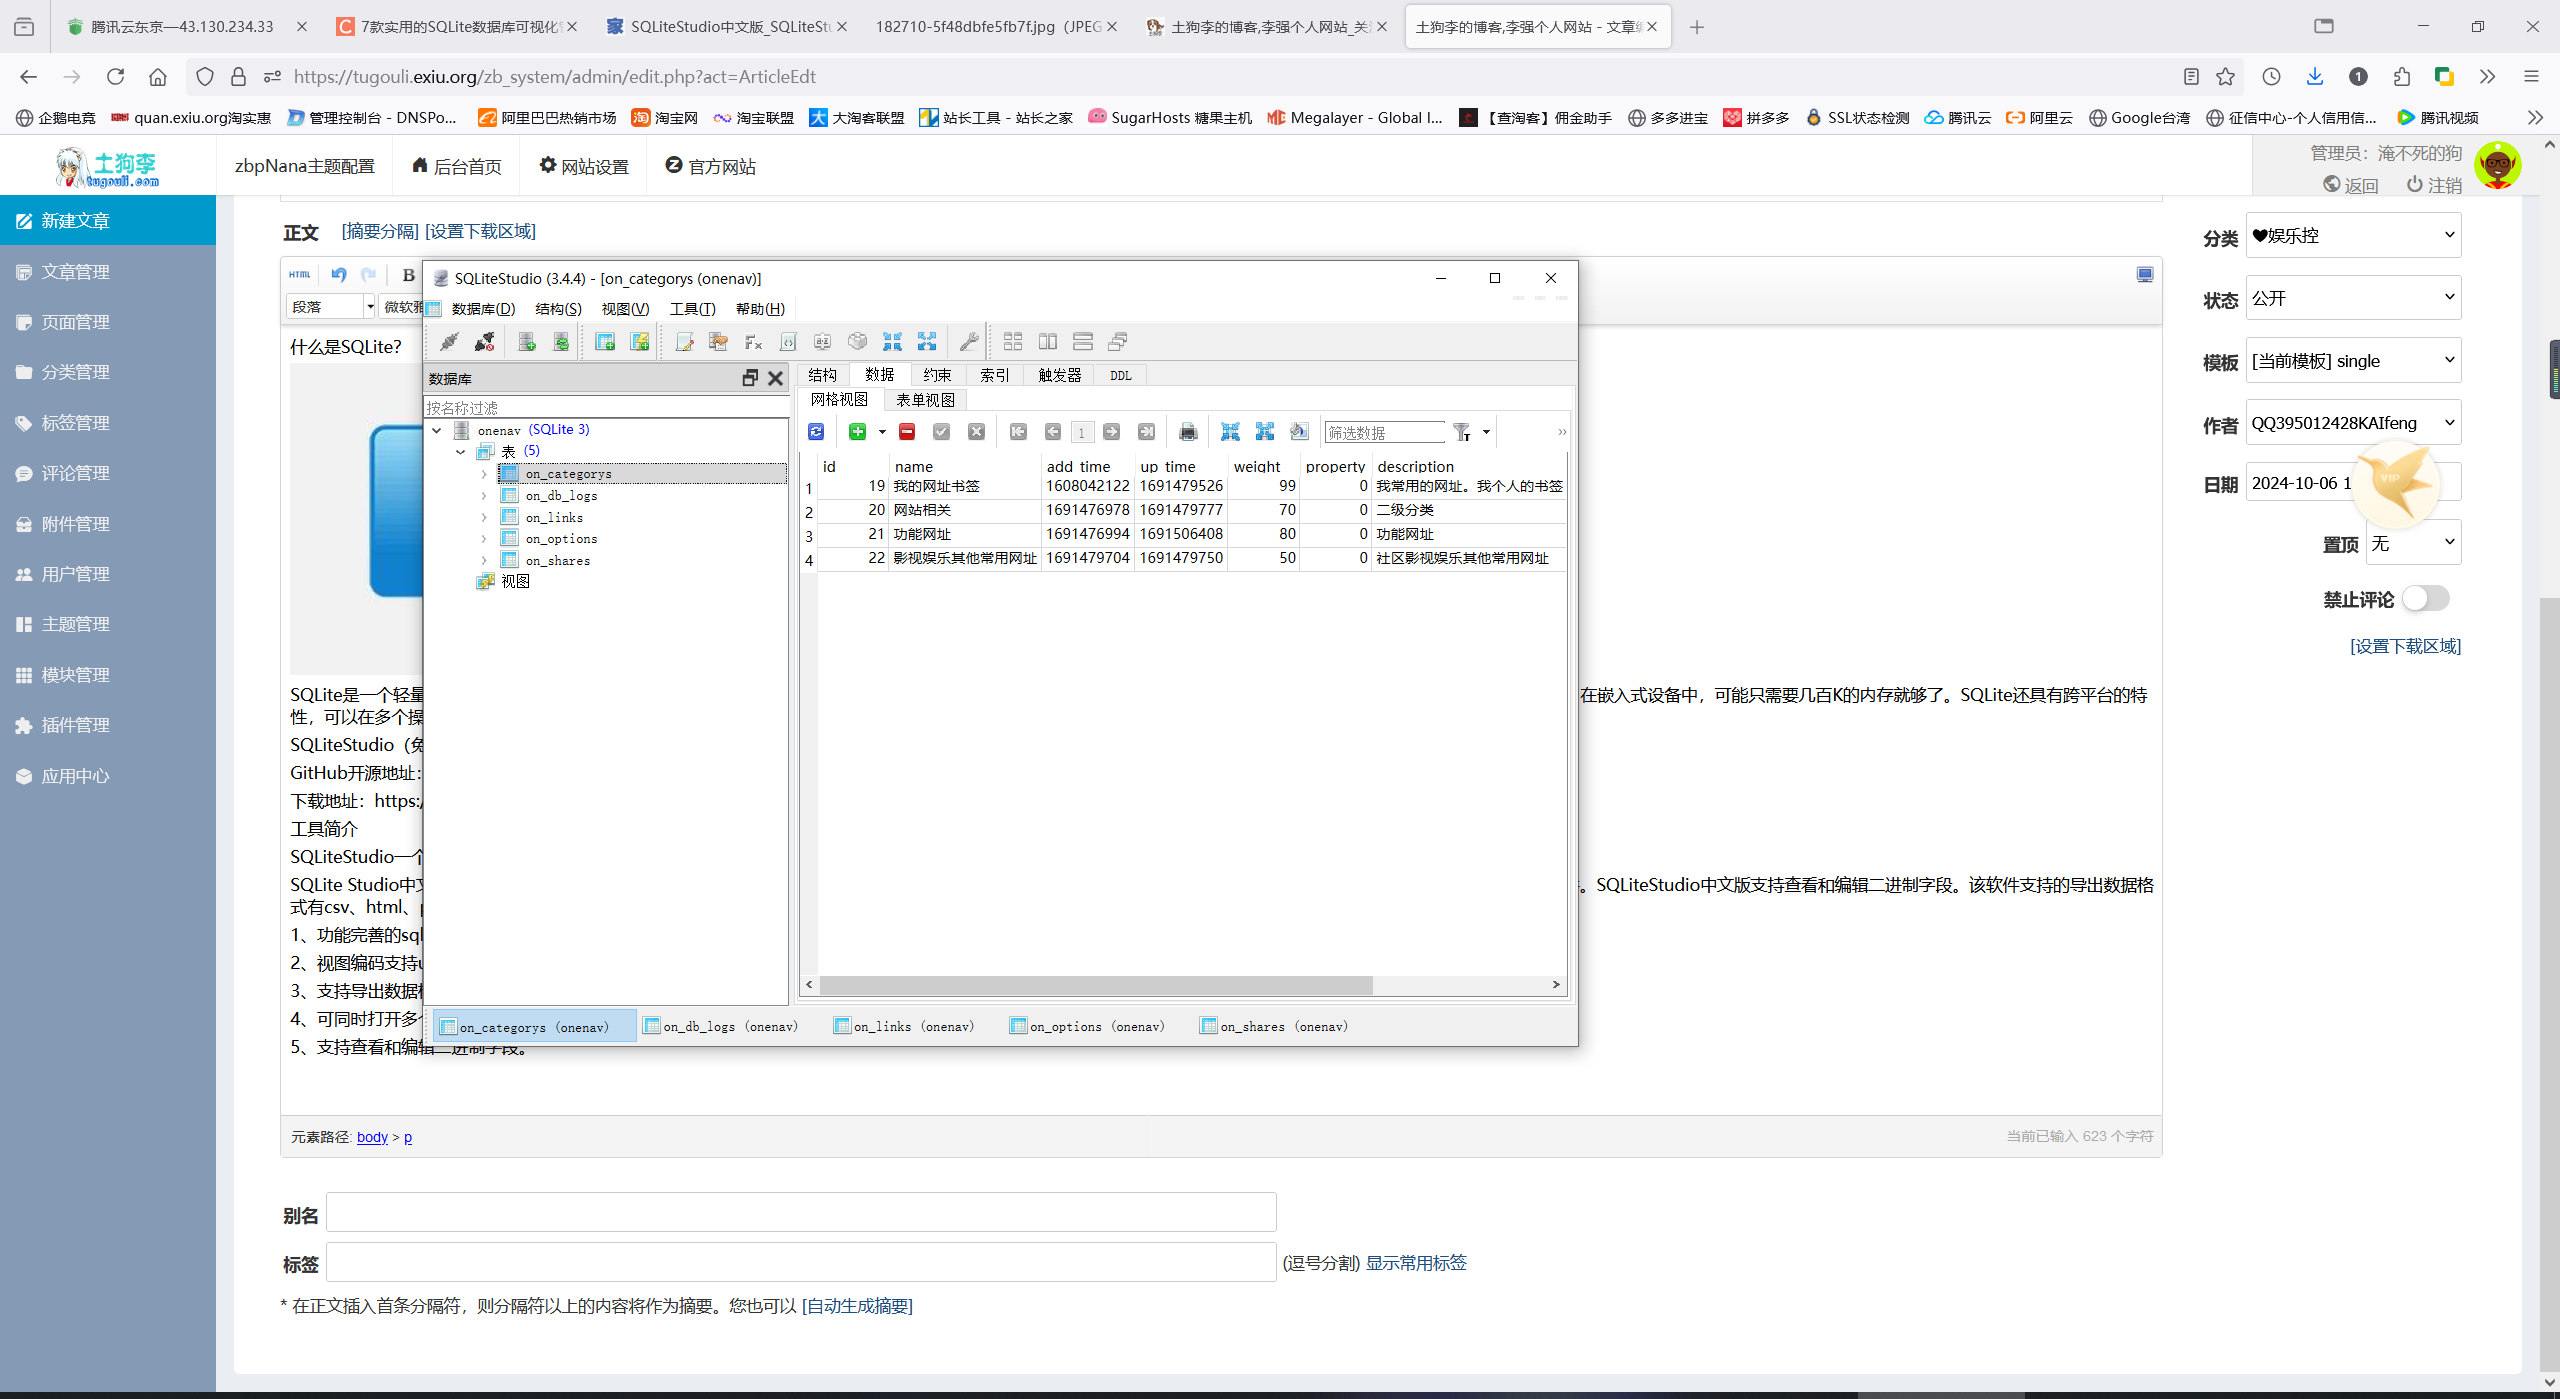Screen dimensions: 2560x1399
Task: Switch to on_links (onenav) window tab
Action: click(x=904, y=1026)
